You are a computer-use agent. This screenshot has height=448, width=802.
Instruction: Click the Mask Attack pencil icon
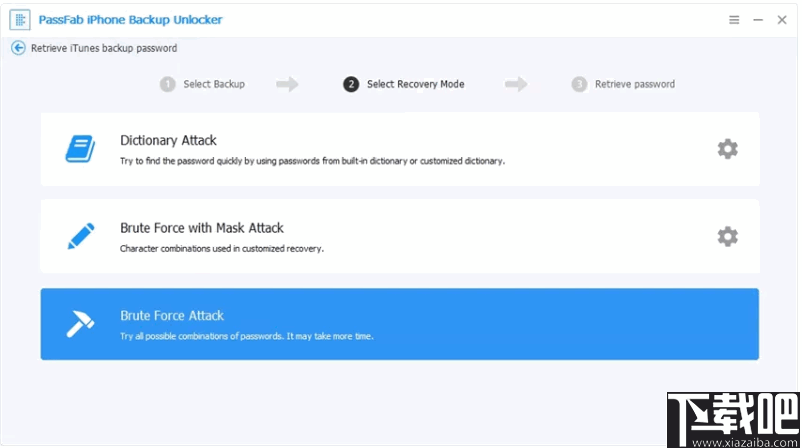[x=81, y=236]
